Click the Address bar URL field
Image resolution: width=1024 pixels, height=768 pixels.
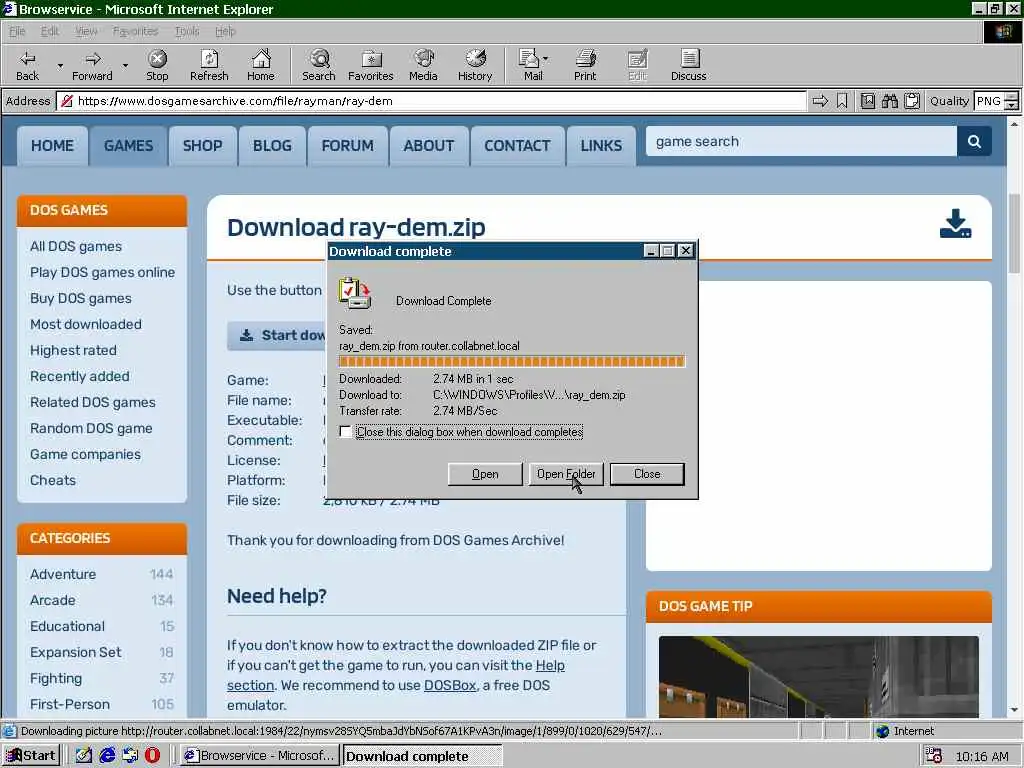point(432,101)
